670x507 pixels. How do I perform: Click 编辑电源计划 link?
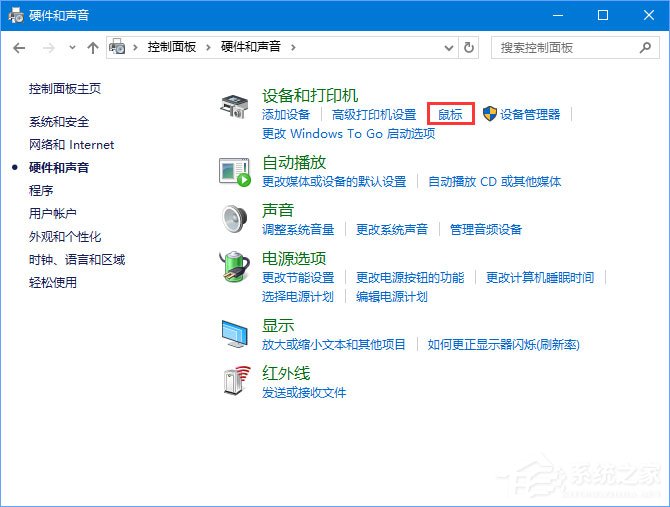pyautogui.click(x=392, y=297)
